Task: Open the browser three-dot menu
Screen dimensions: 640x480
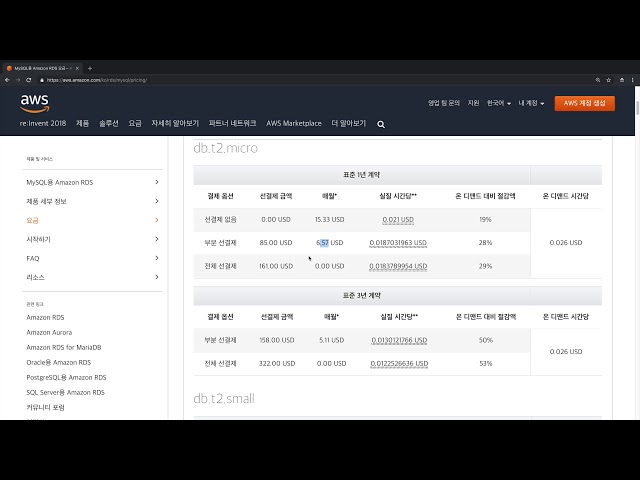Action: point(633,80)
